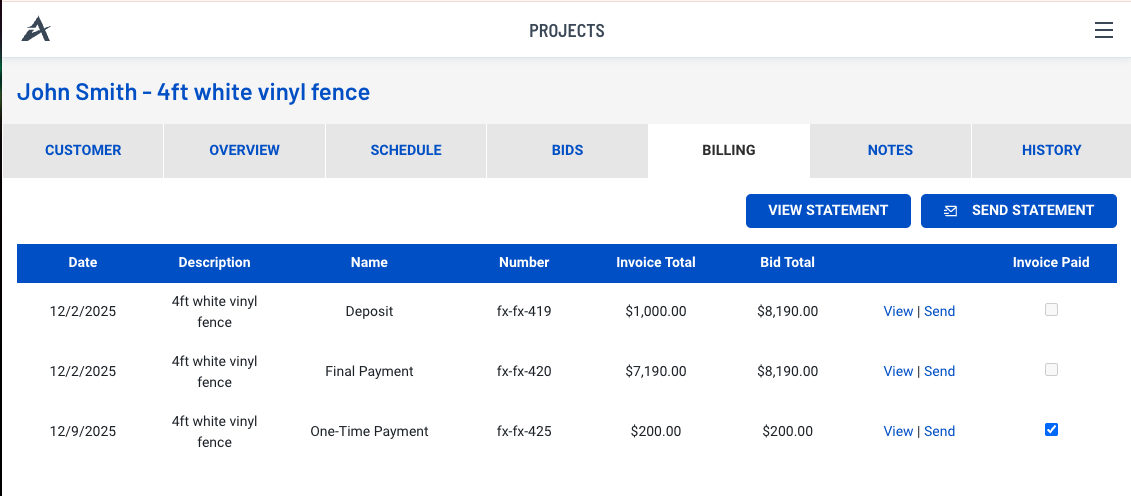Click envelope icon in Send Statement button
Image resolution: width=1131 pixels, height=496 pixels.
tap(951, 211)
